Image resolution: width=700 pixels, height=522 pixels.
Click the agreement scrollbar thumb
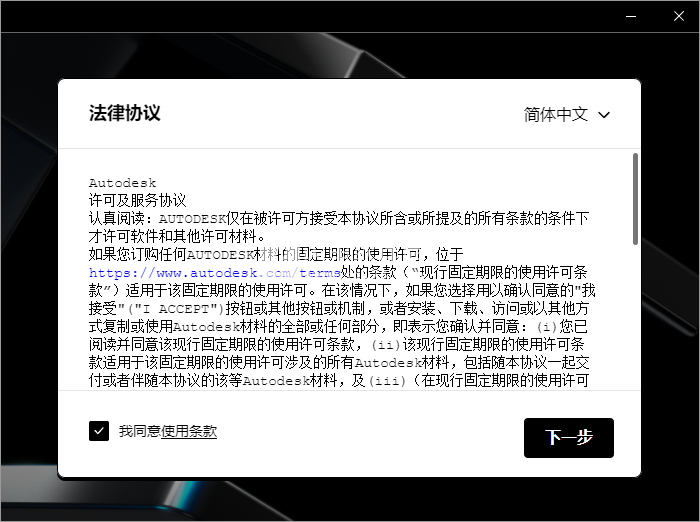click(635, 198)
